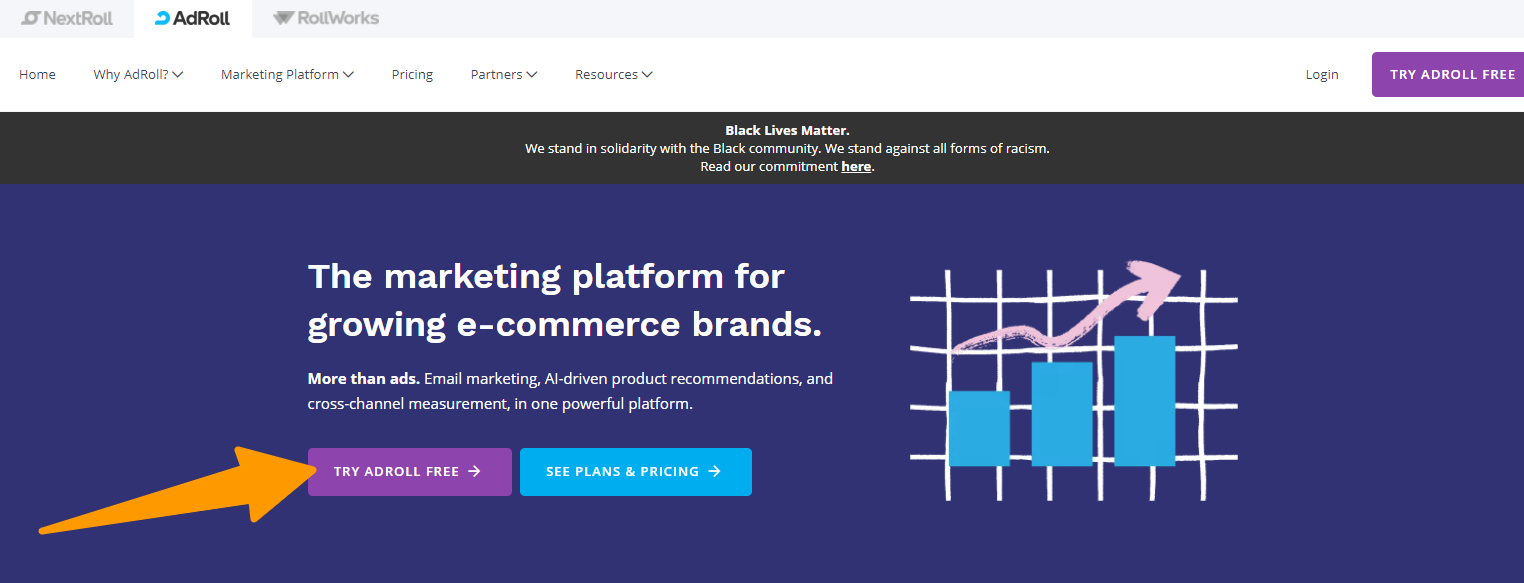Expand the Partners dropdown menu

[x=504, y=75]
